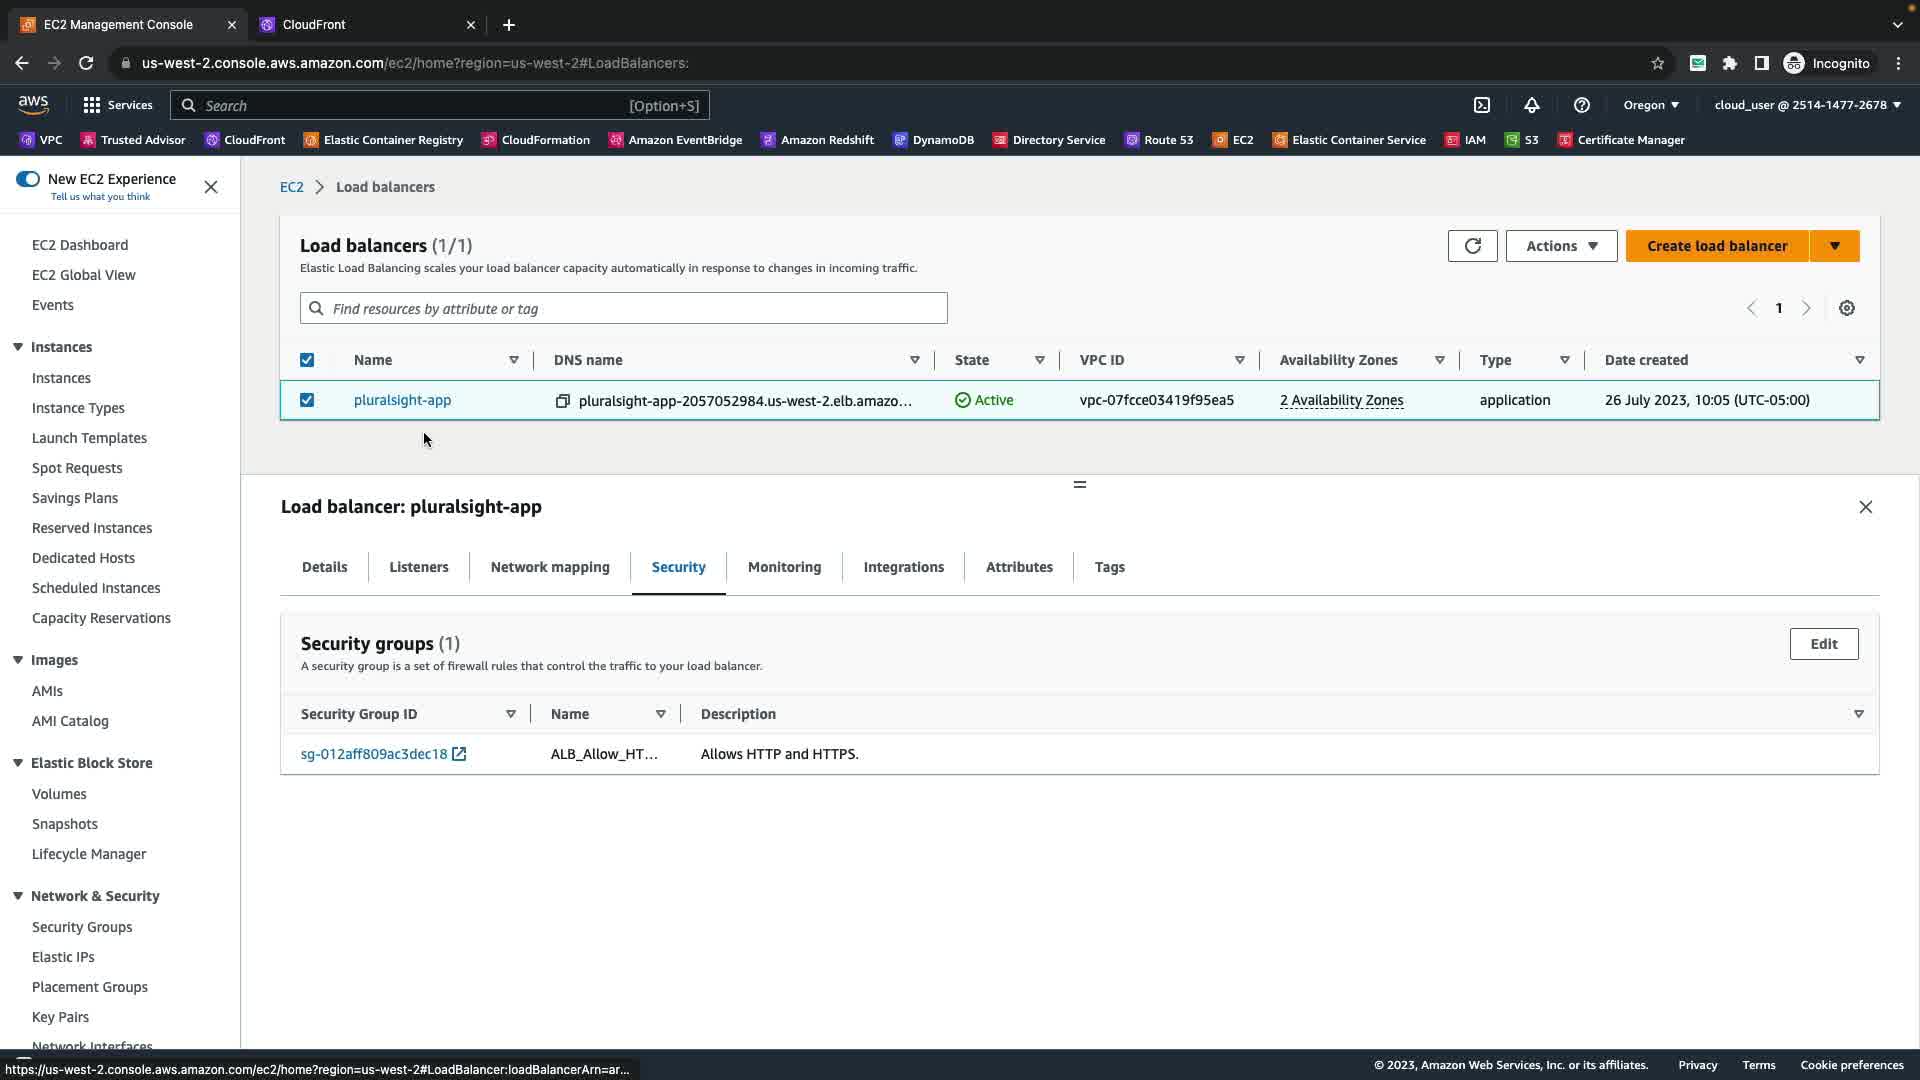Switch to the Listeners tab
The height and width of the screenshot is (1080, 1920).
(418, 567)
